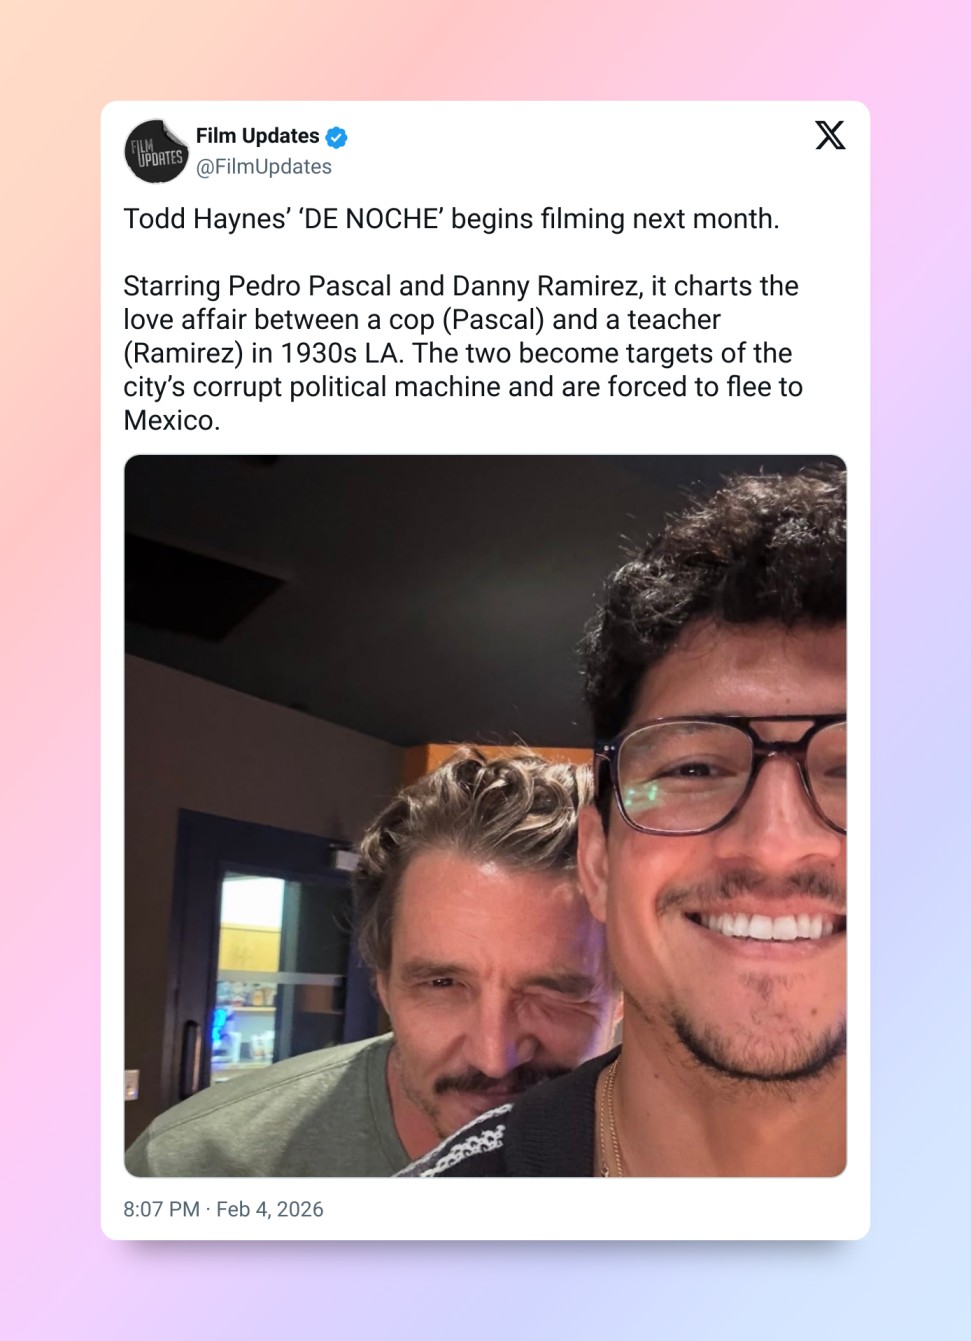Select the 'DE NOCHE' title text
Image resolution: width=971 pixels, height=1341 pixels.
(370, 219)
